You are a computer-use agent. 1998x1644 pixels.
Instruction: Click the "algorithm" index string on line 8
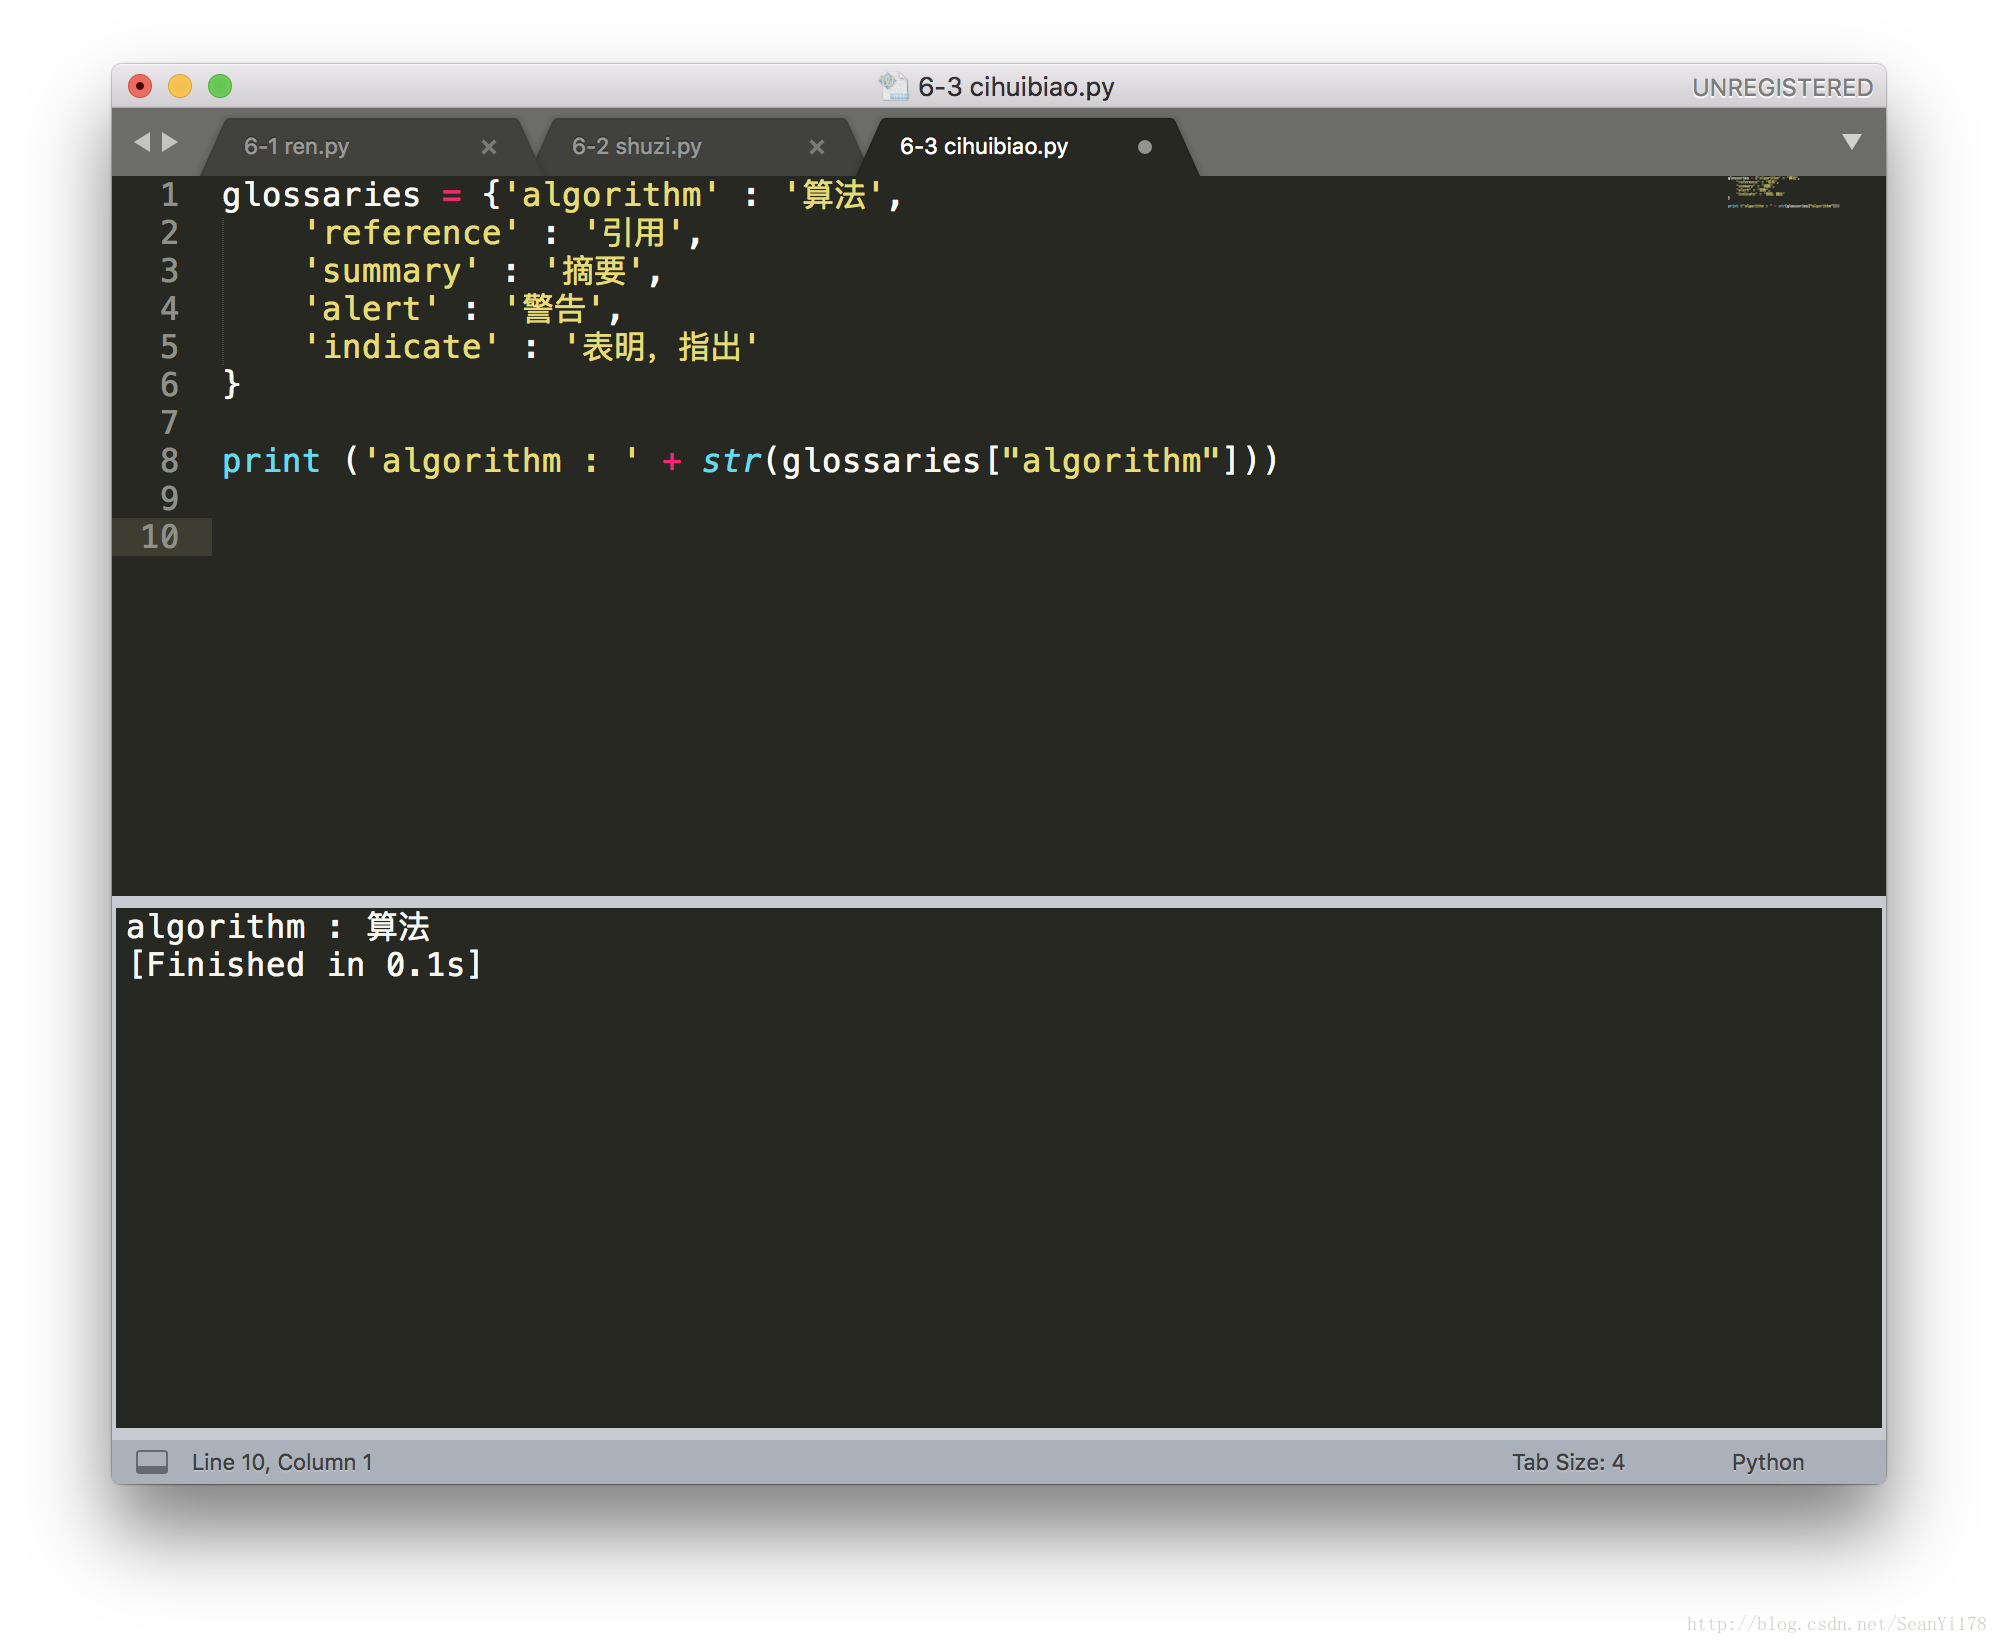pos(1111,461)
